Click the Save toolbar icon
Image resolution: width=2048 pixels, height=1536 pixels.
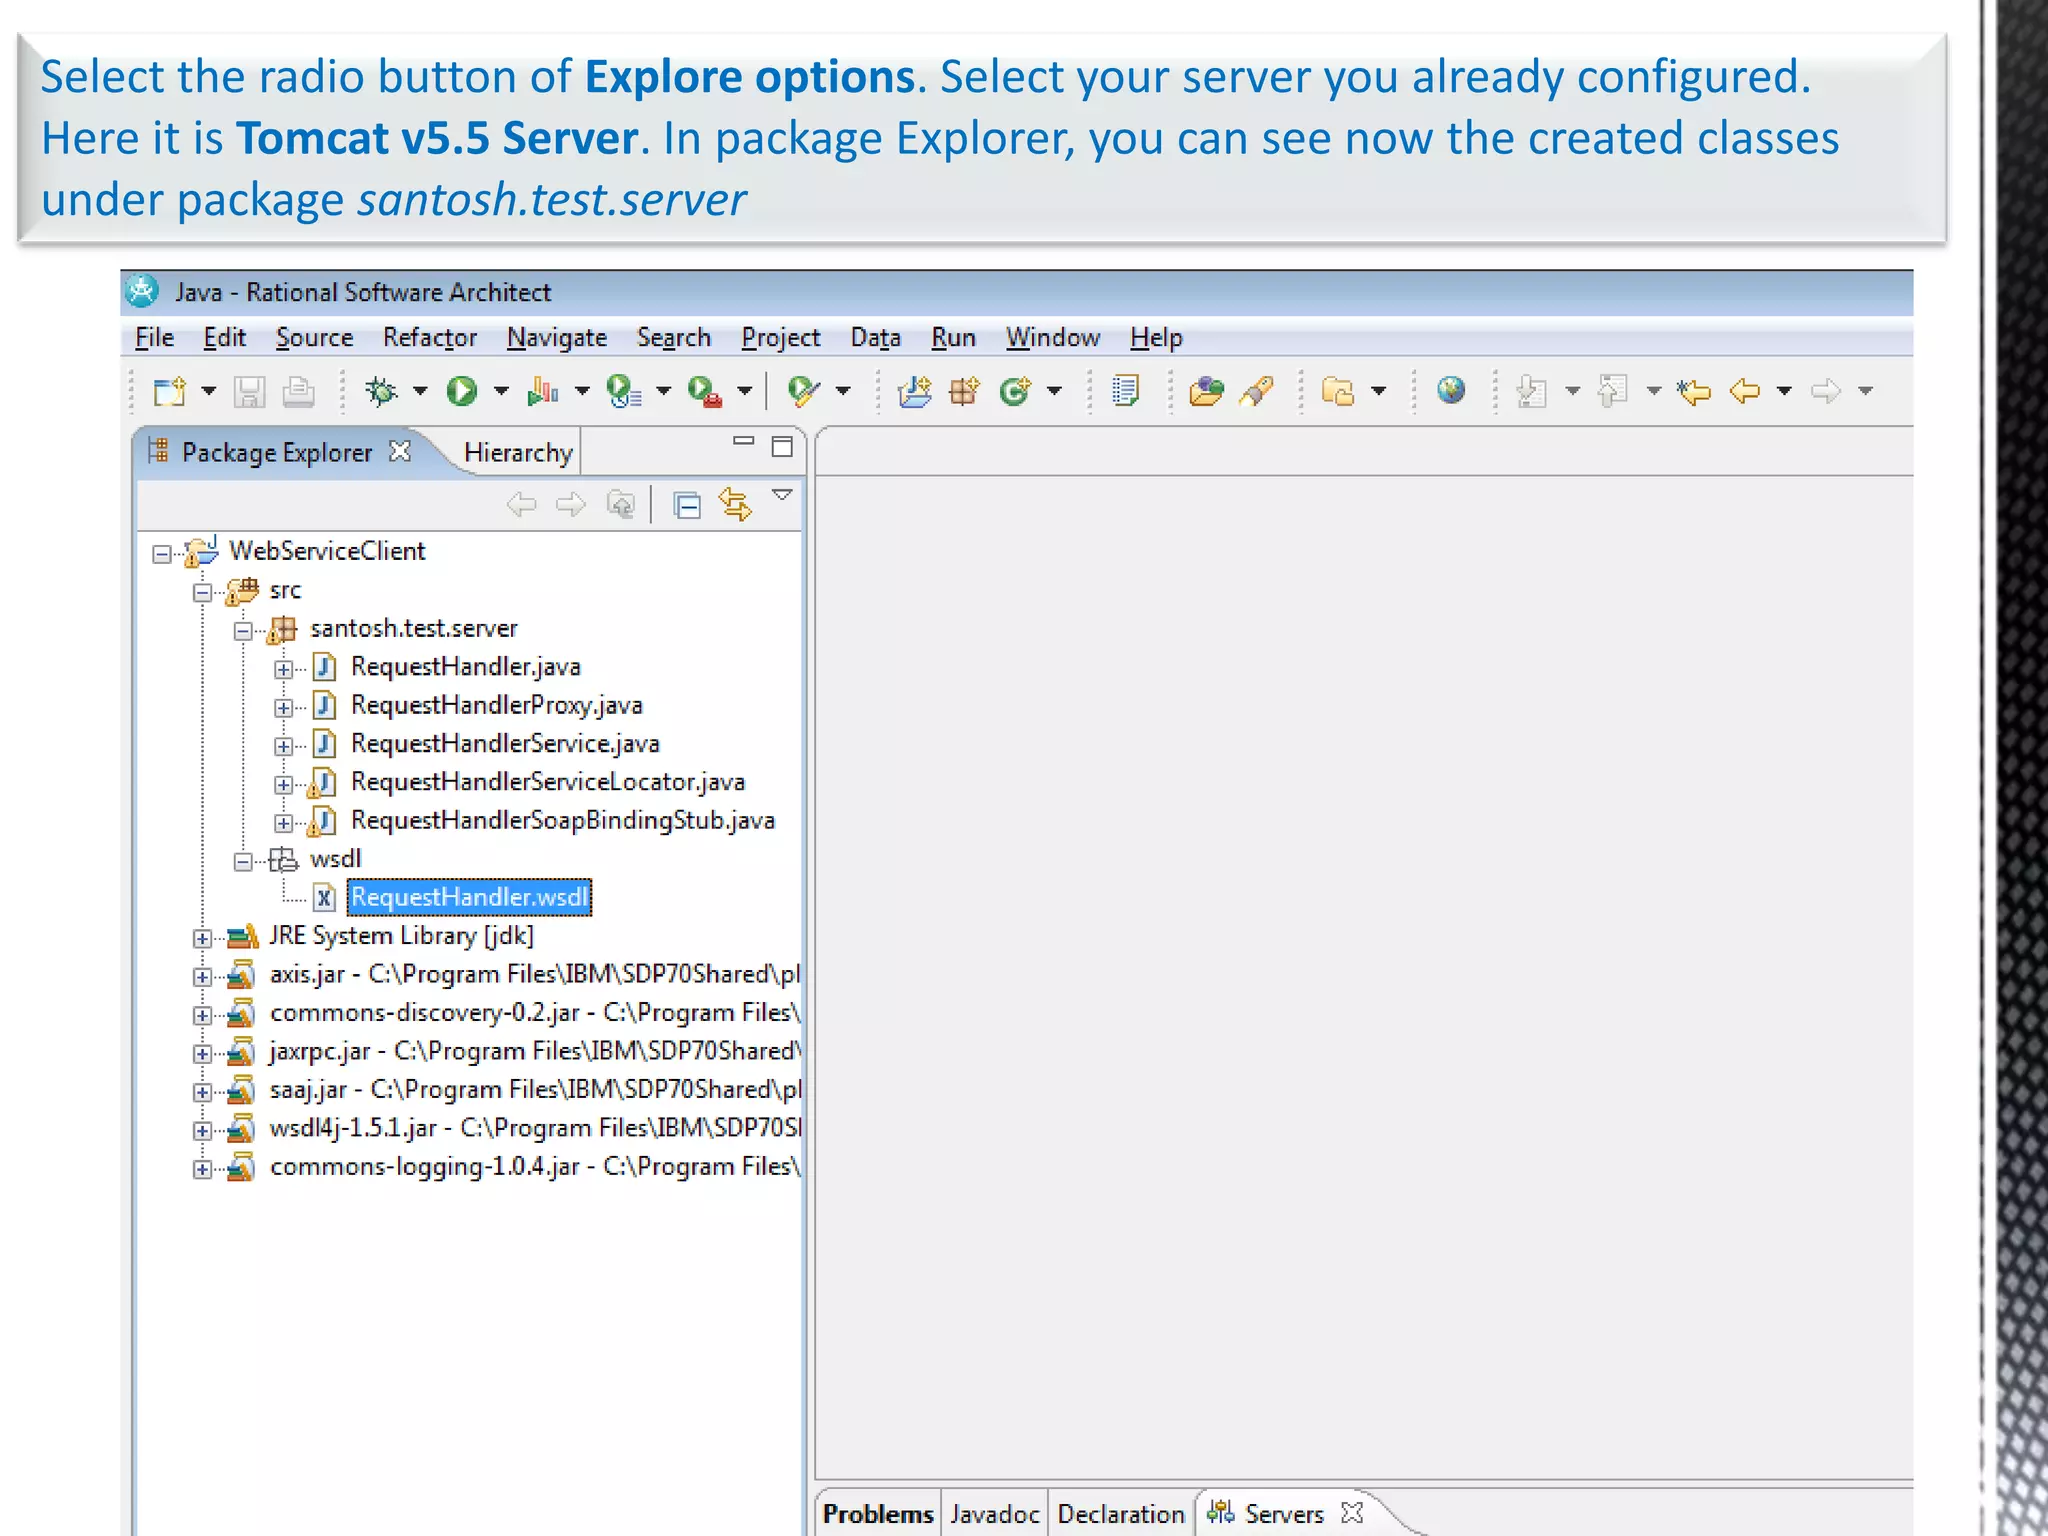click(249, 391)
